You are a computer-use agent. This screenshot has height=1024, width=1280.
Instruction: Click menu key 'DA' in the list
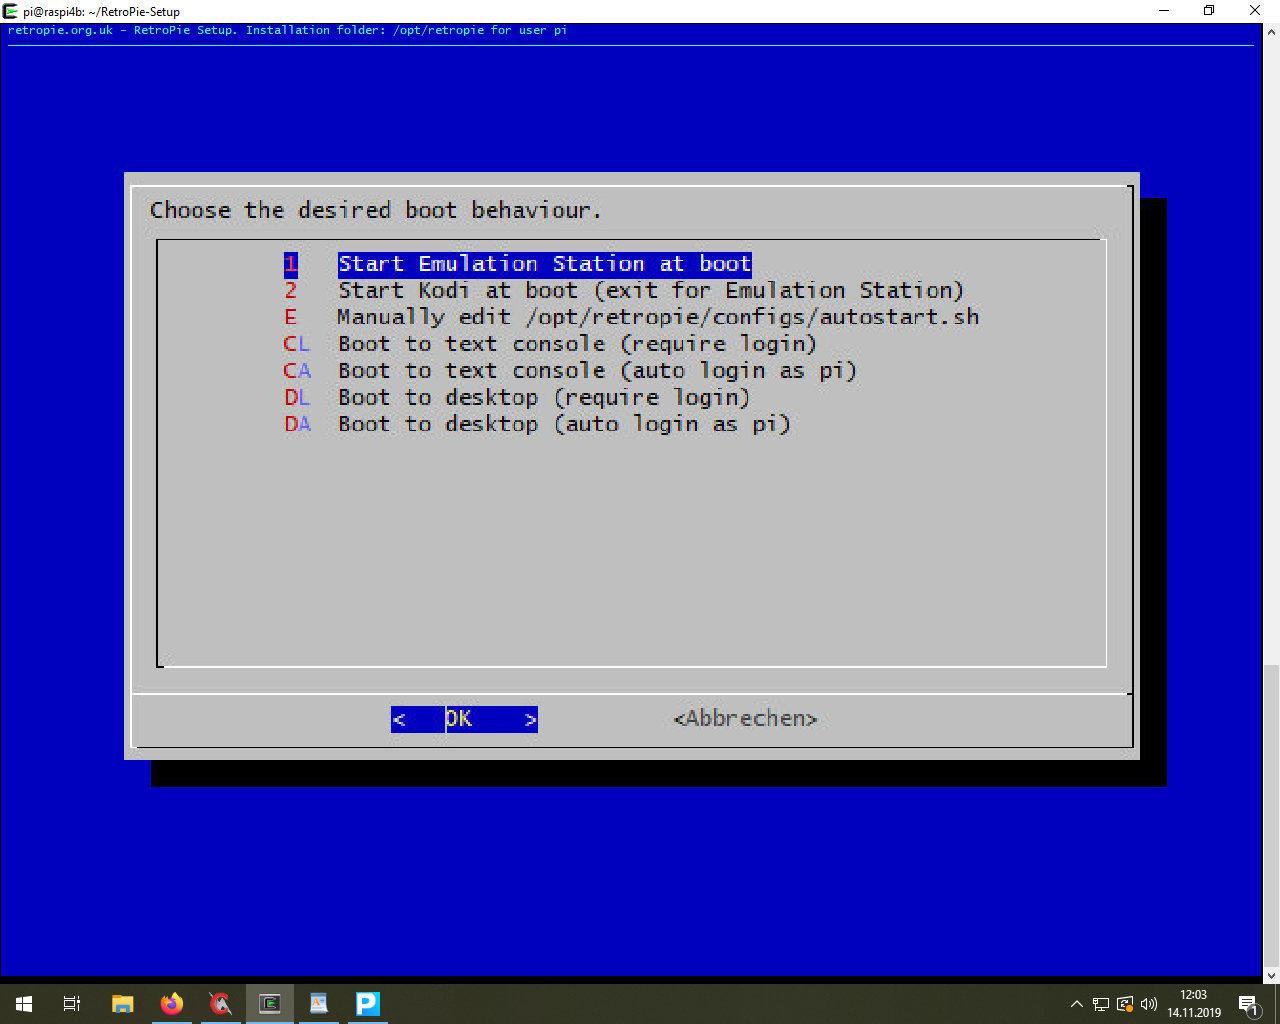(298, 425)
